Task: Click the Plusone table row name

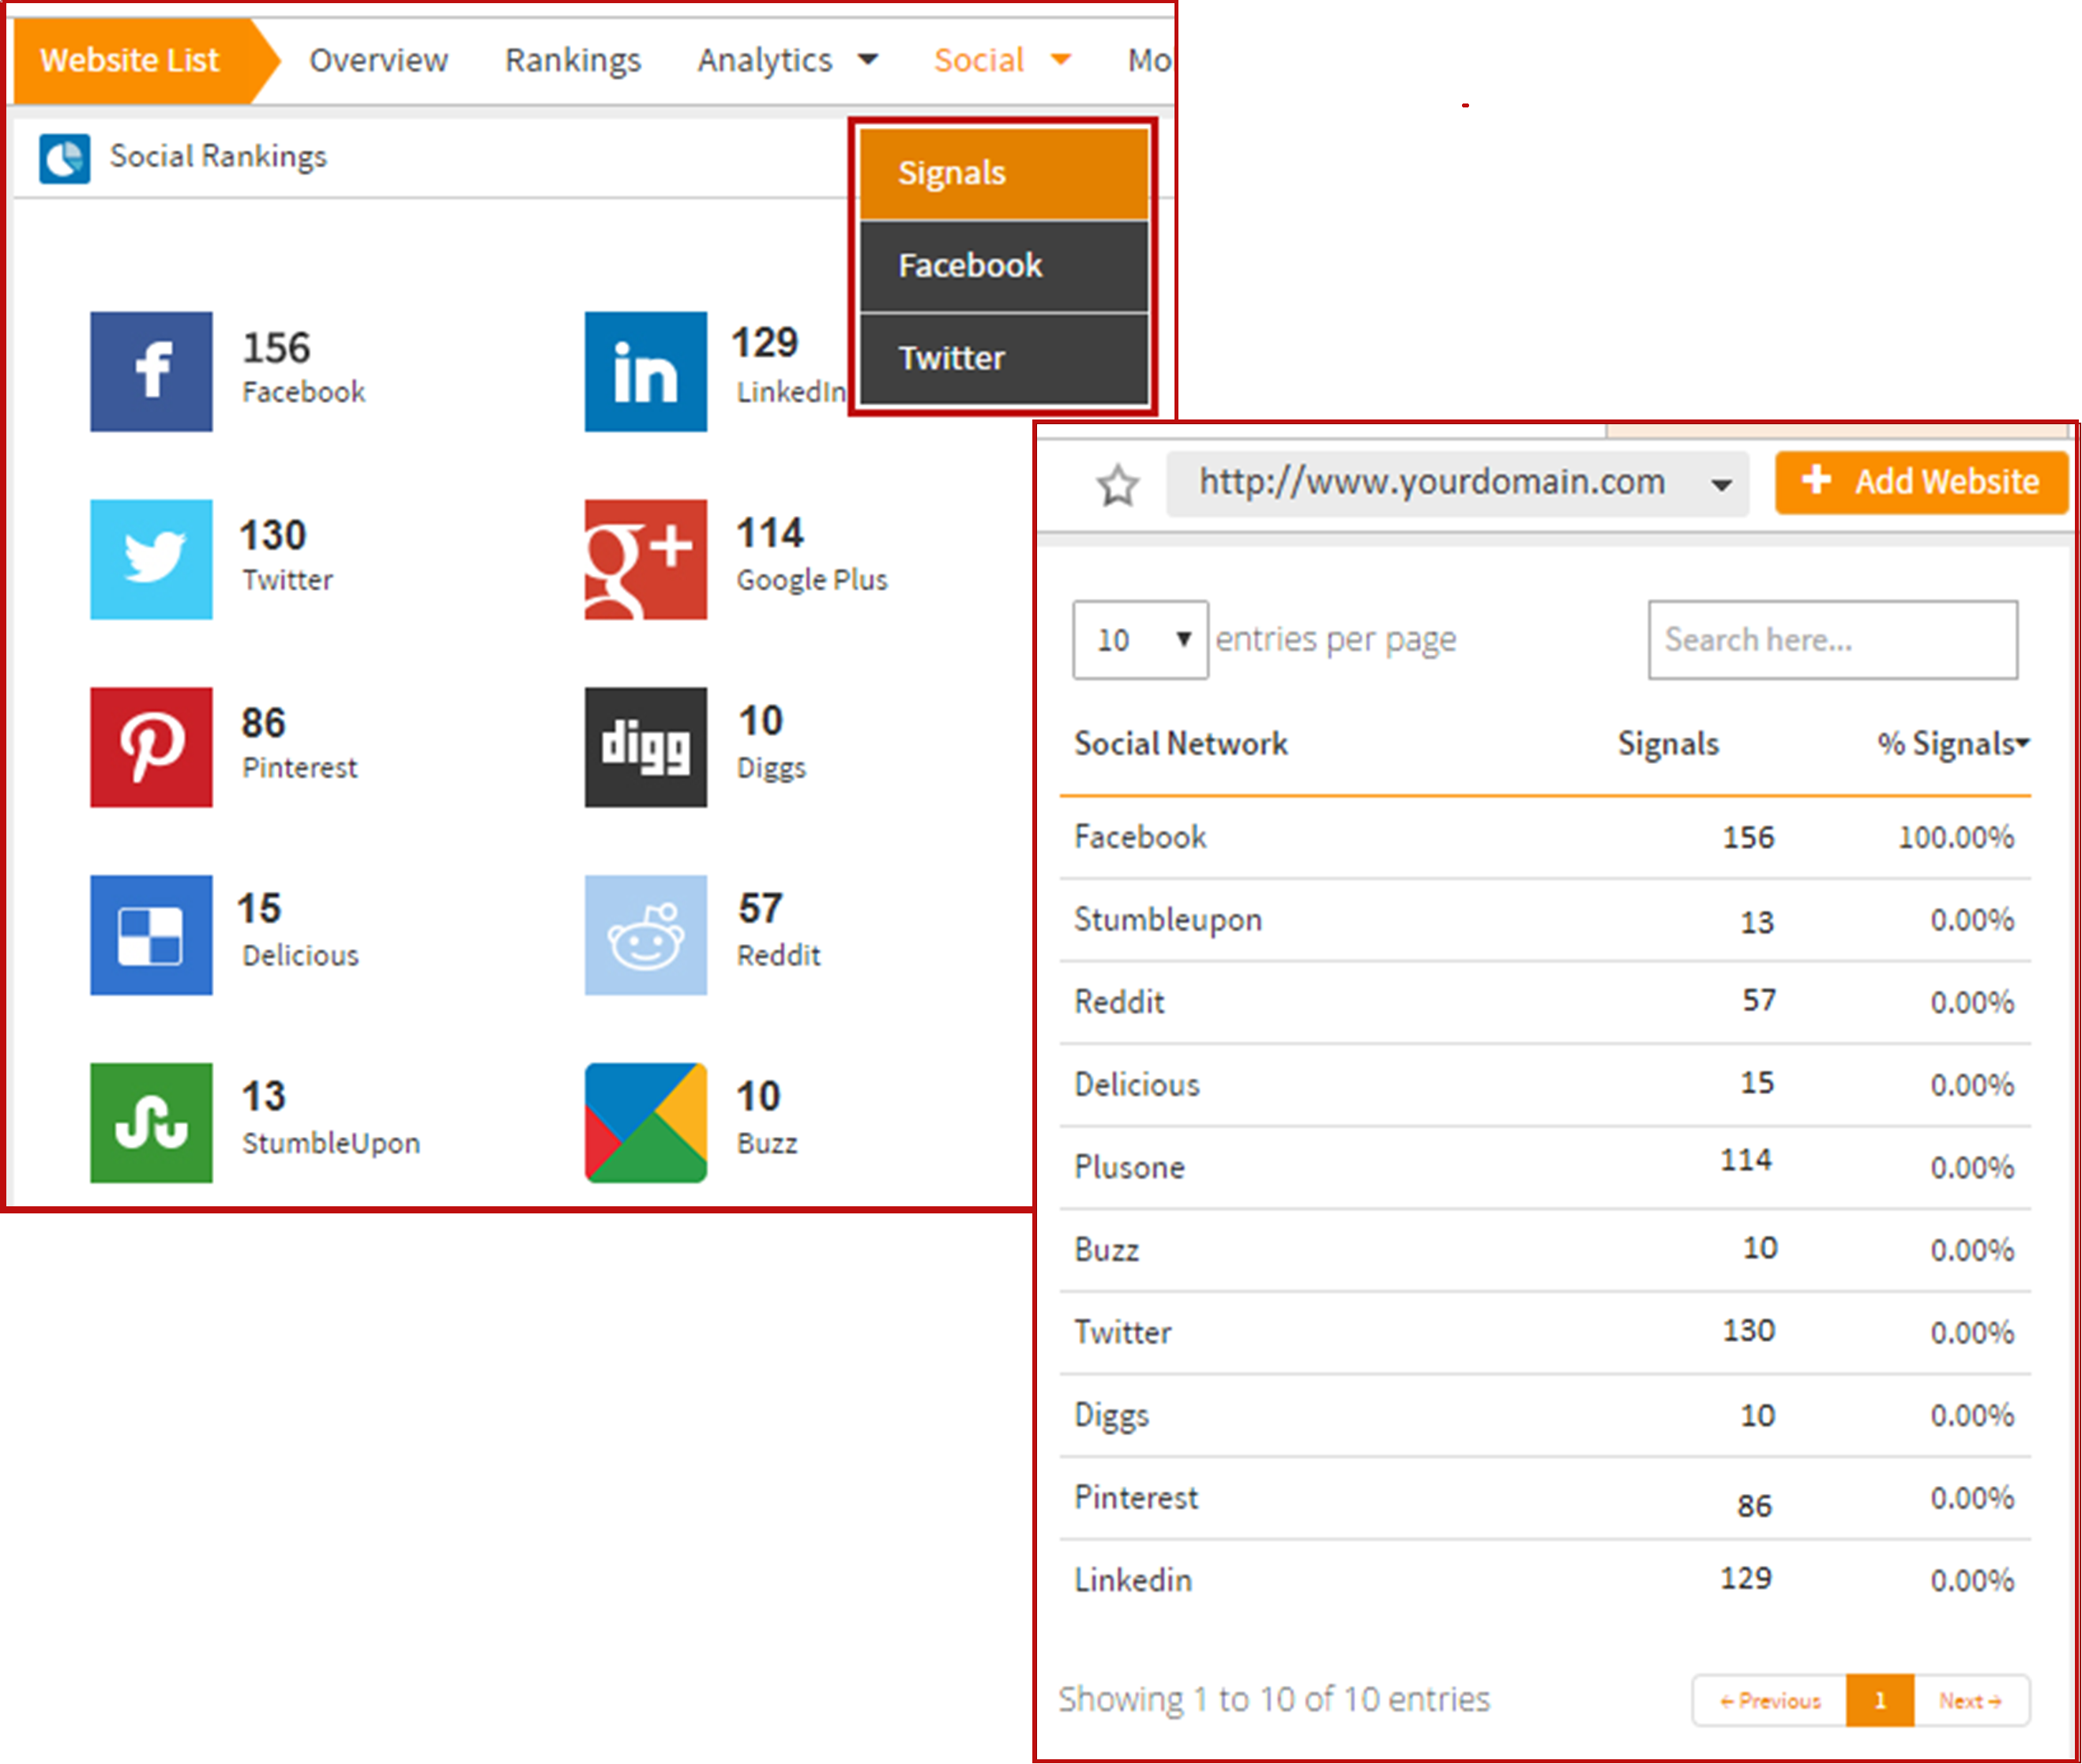Action: 1129,1167
